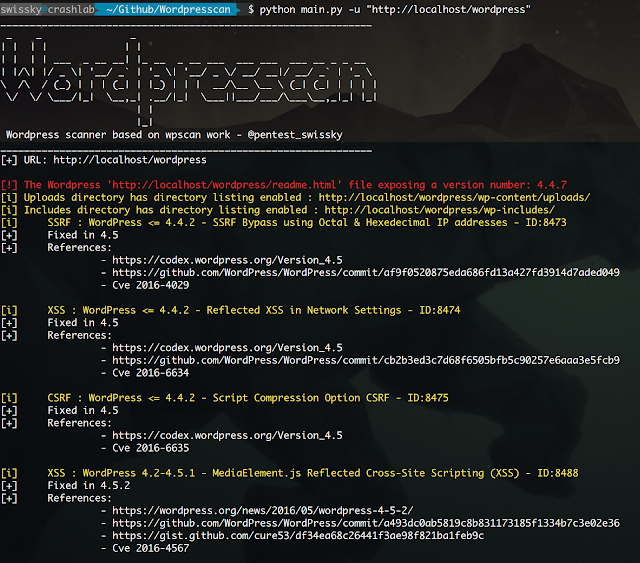The height and width of the screenshot is (563, 640).
Task: Open codex Version_4.5 link under ID:8474
Action: click(x=227, y=348)
